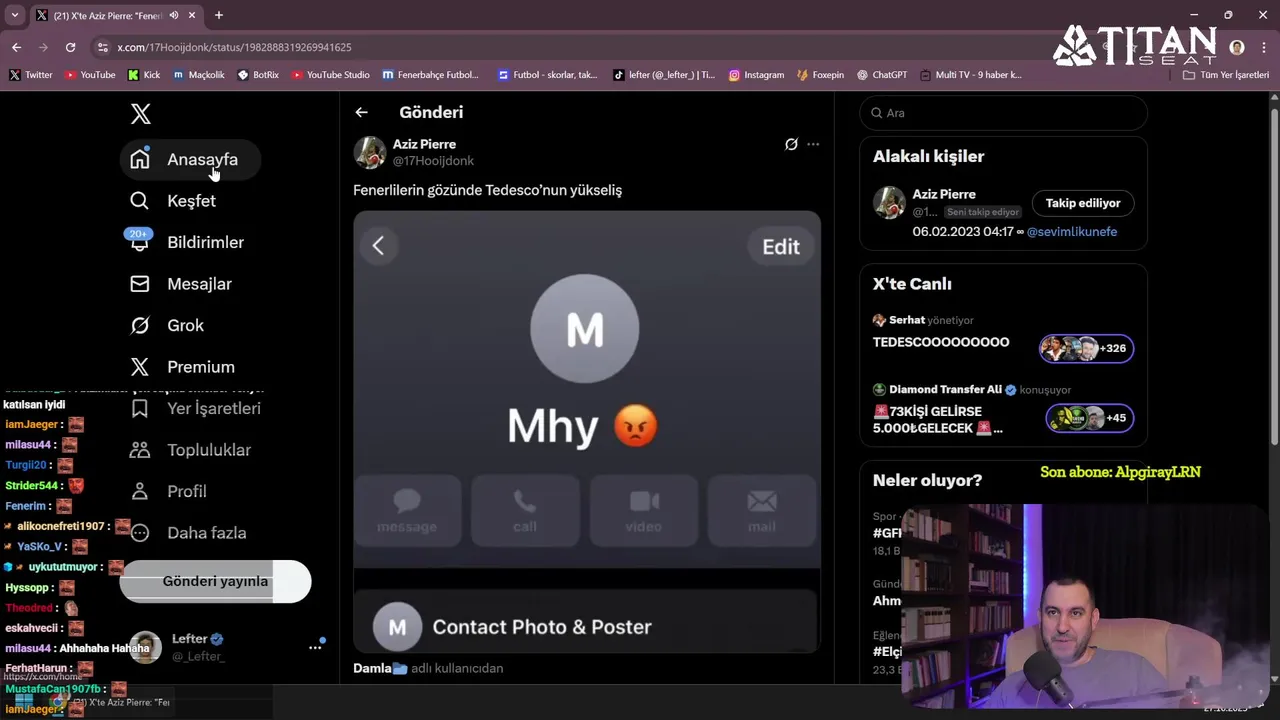Reload the page with the refresh button

click(x=70, y=47)
